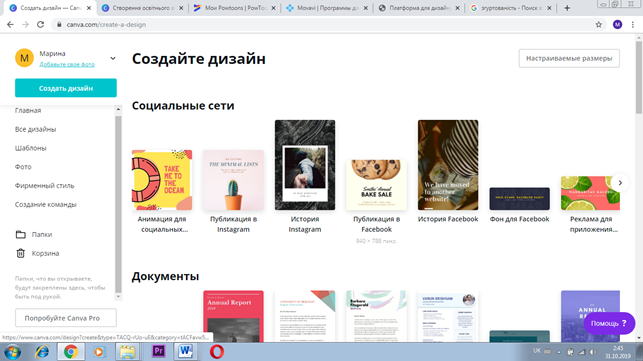Open a new browser tab with plus
The image size is (643, 361).
coord(567,8)
